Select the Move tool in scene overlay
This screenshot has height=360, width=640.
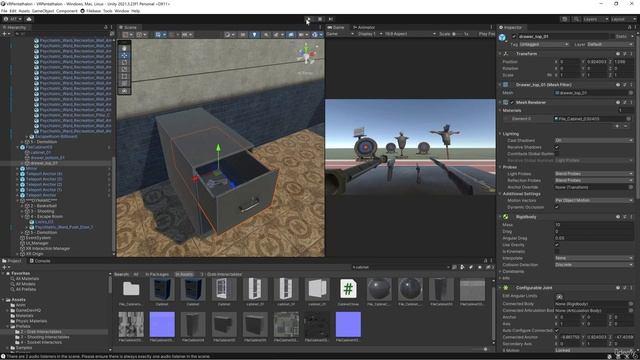(x=124, y=55)
